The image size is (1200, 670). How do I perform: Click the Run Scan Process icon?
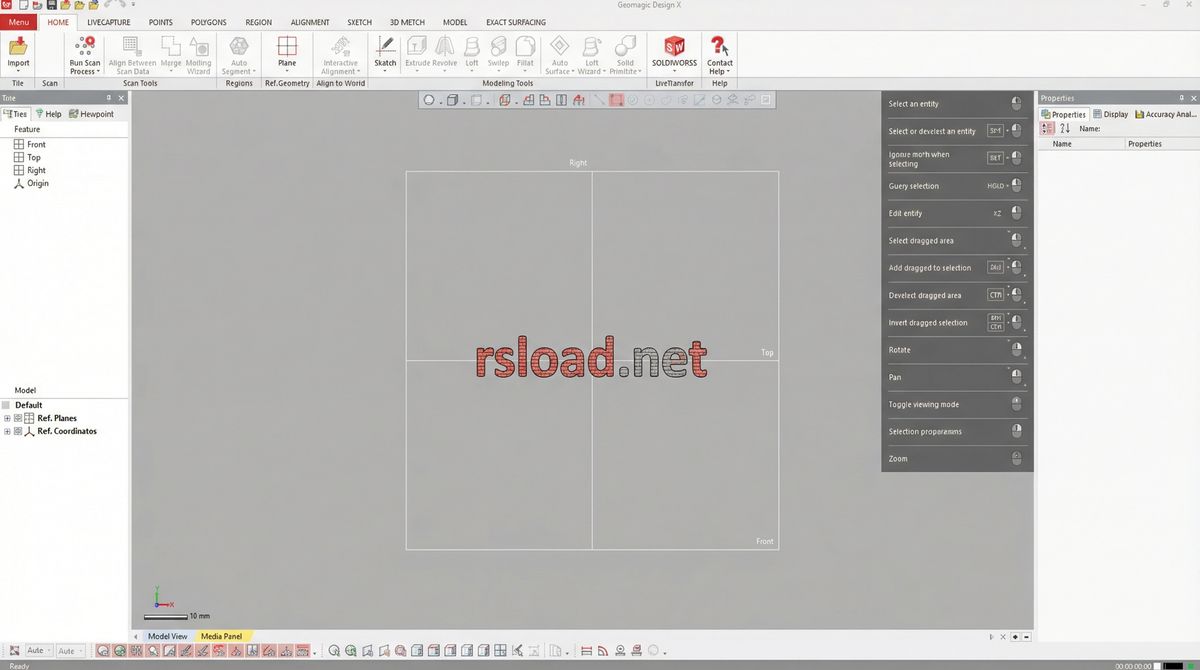click(x=84, y=48)
